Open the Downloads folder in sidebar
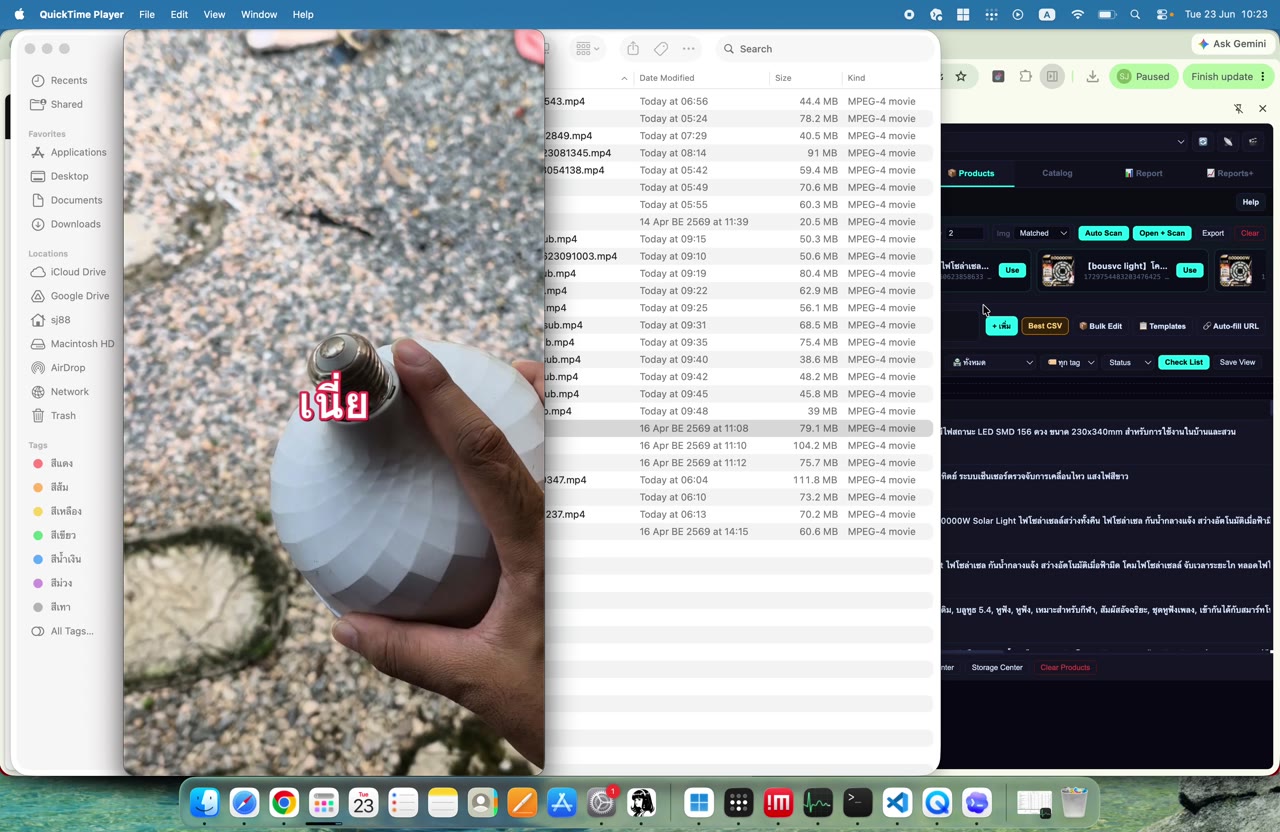Image resolution: width=1280 pixels, height=832 pixels. click(75, 224)
